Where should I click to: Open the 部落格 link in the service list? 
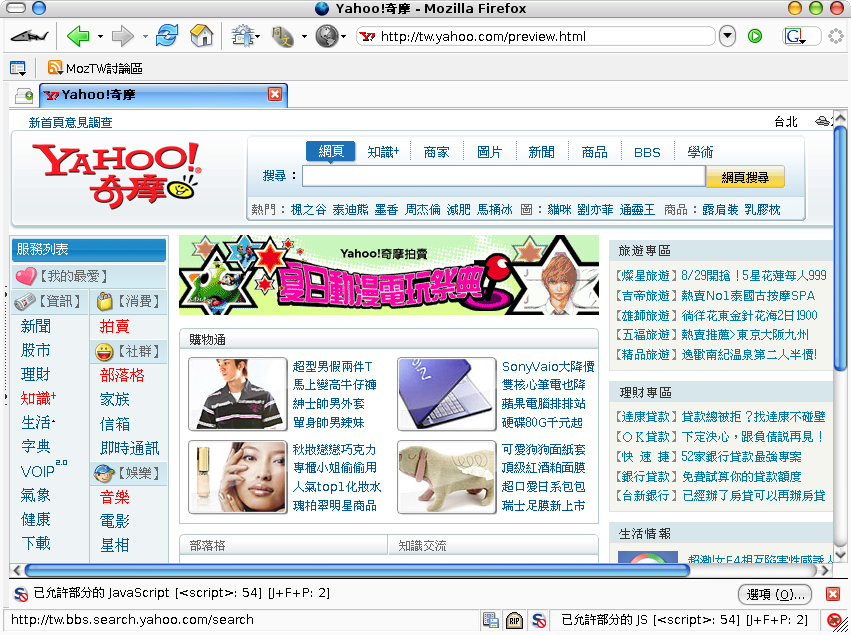122,376
